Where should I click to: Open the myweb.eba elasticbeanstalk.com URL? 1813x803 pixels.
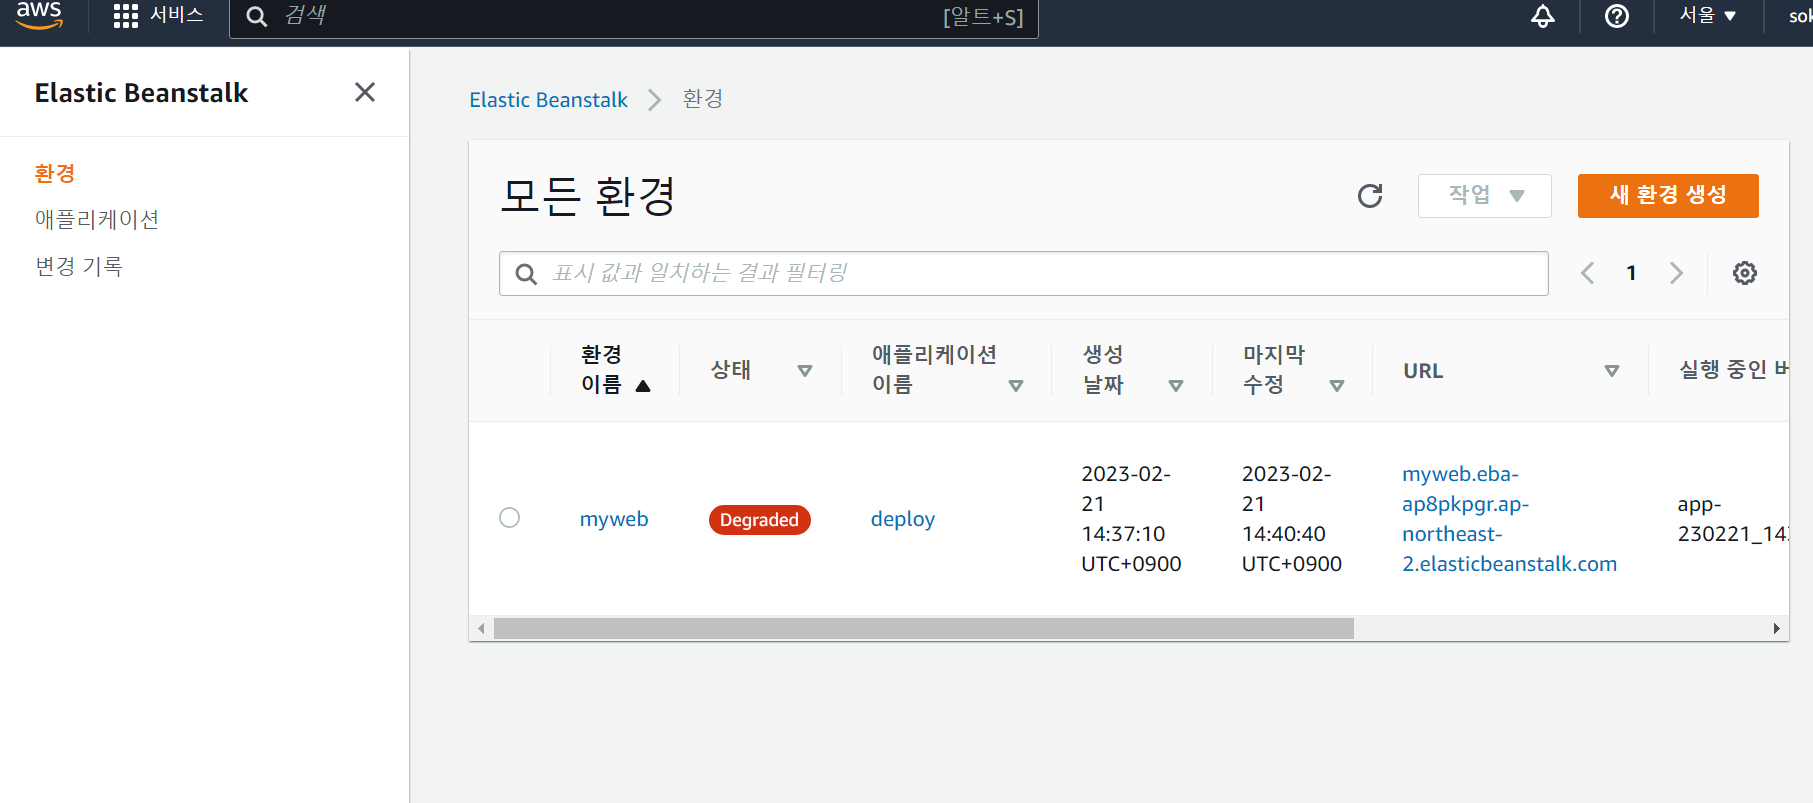1509,519
